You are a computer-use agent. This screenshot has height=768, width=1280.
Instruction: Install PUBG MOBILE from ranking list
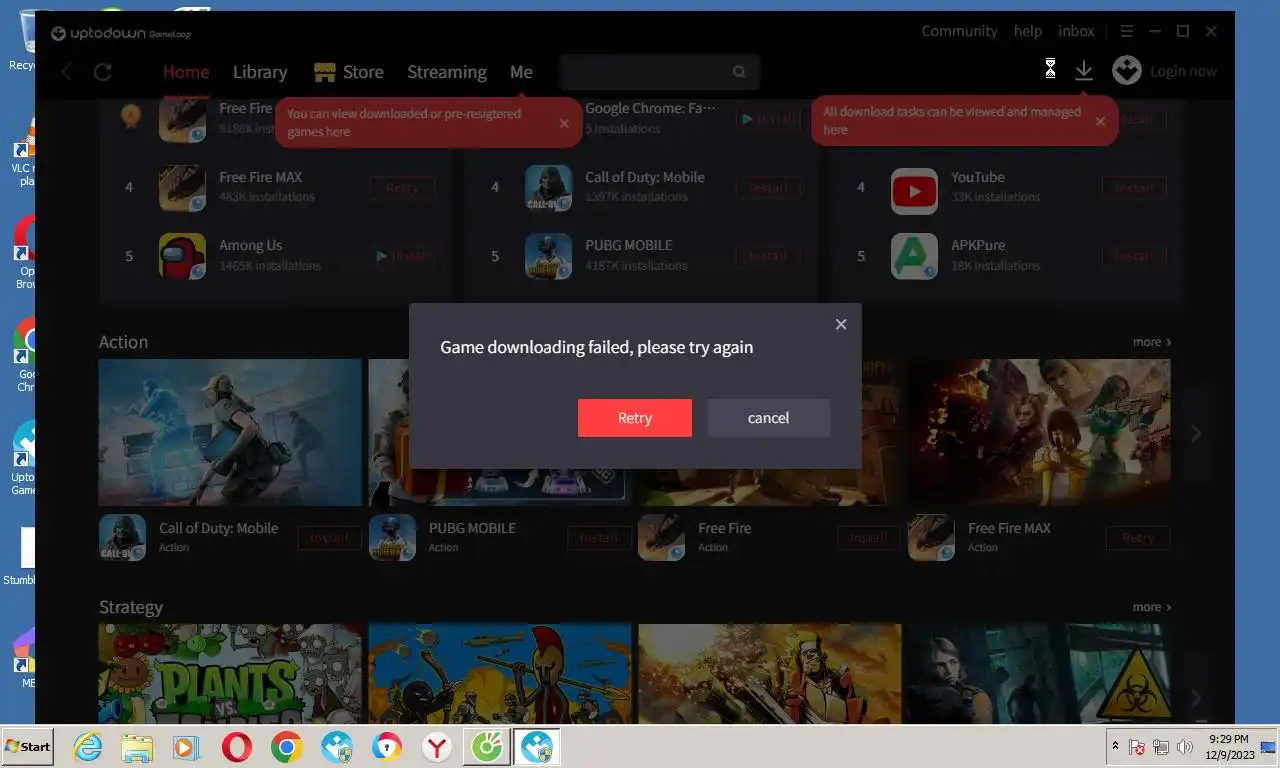(768, 256)
